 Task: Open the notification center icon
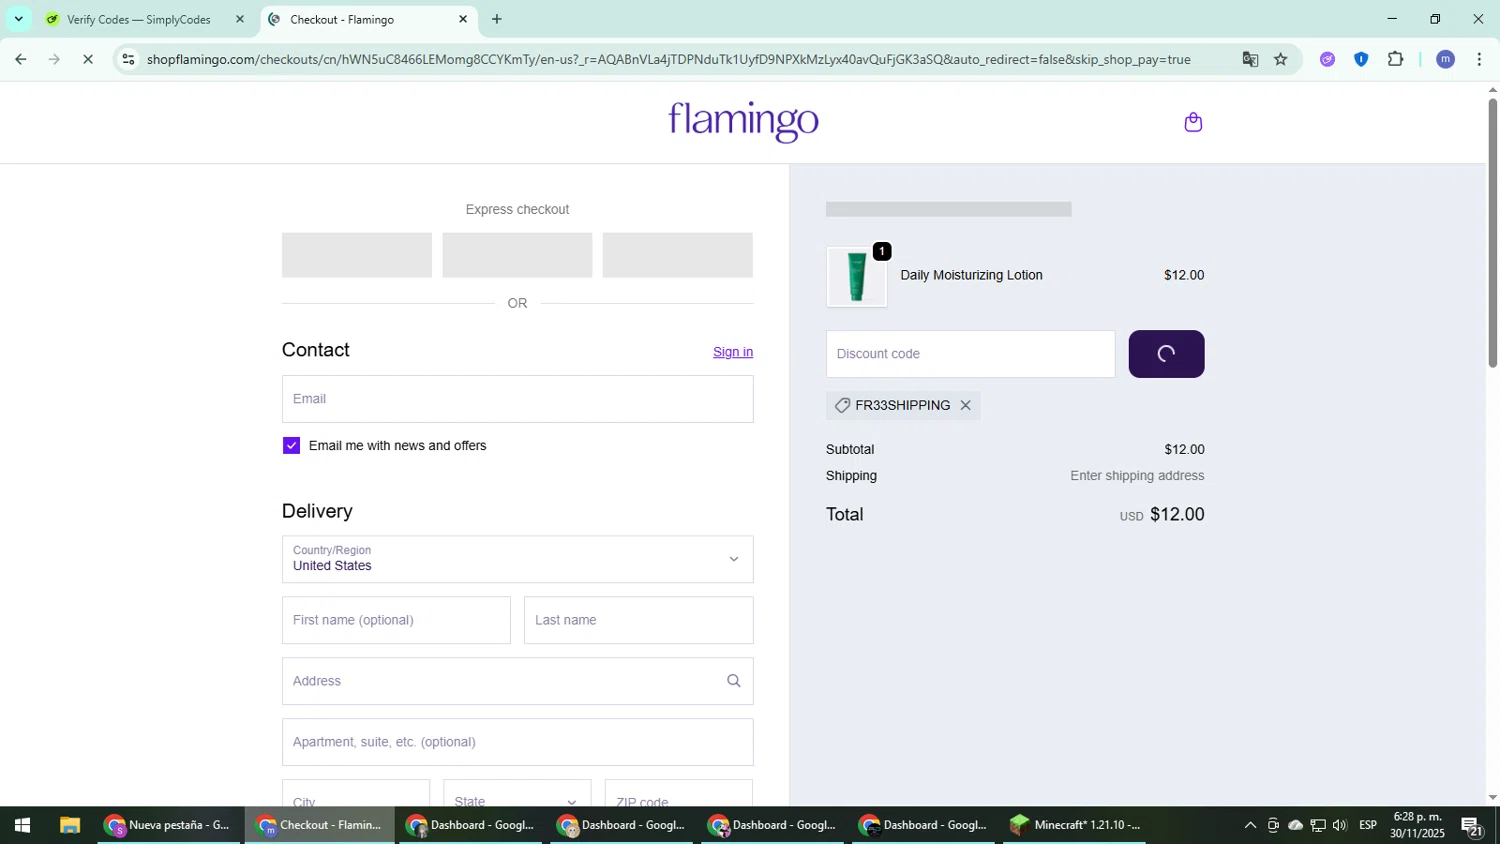(1471, 825)
